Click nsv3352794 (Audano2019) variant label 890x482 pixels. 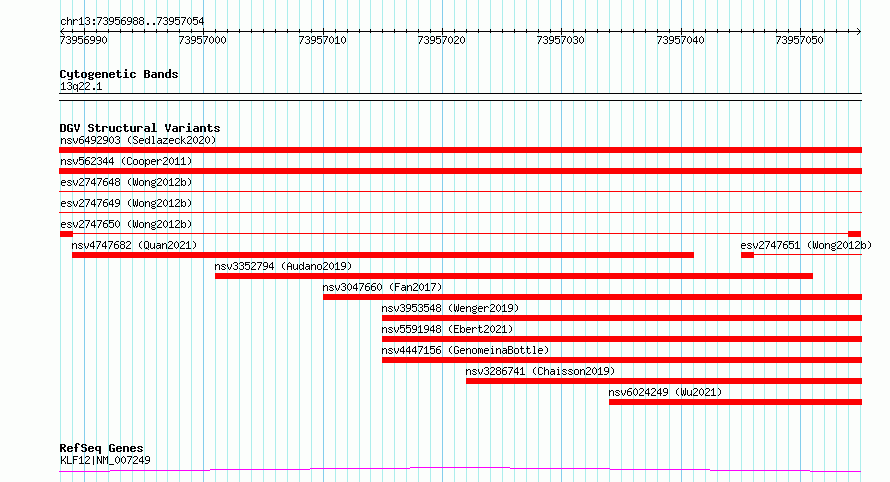coord(283,266)
